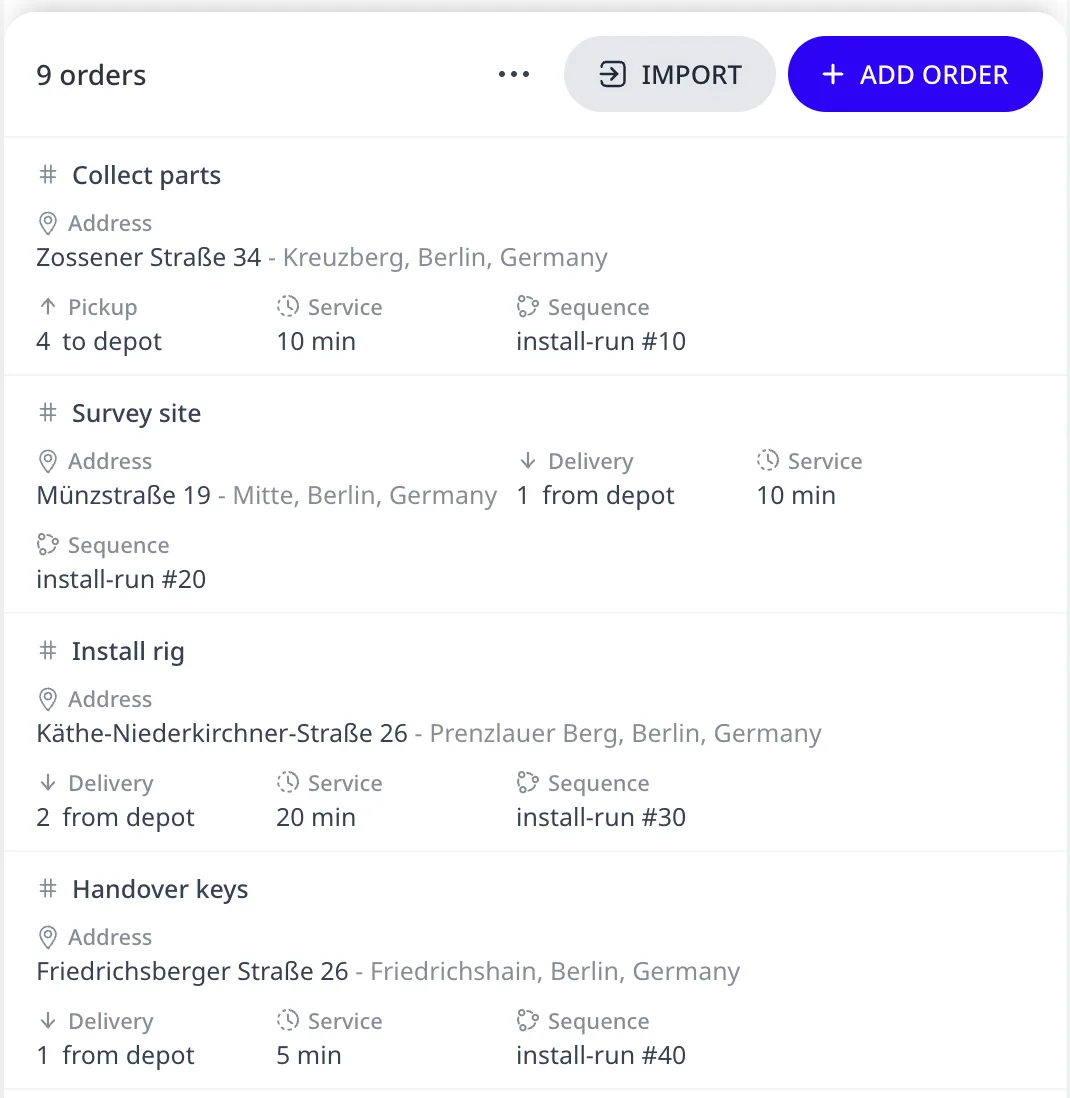Click the Service clock icon in Survey site
Screen dimensions: 1070x1098
tap(767, 461)
